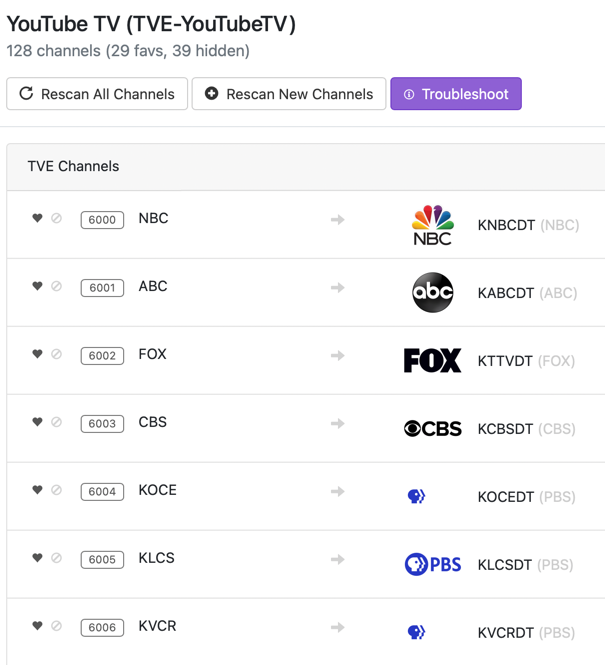
Task: Open the Troubleshoot option
Action: (456, 94)
